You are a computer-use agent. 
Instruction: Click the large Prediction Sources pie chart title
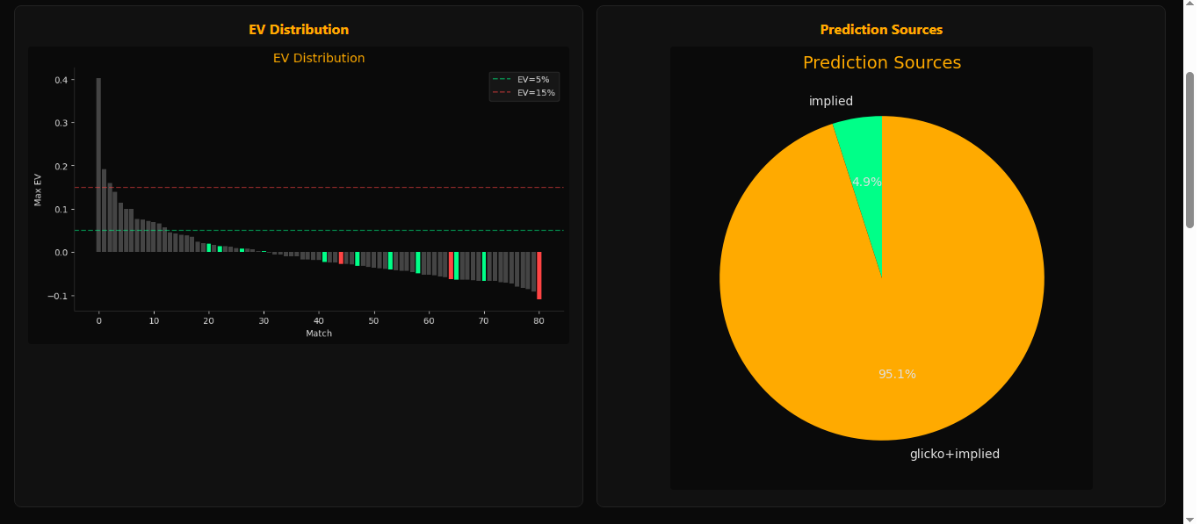[x=881, y=63]
